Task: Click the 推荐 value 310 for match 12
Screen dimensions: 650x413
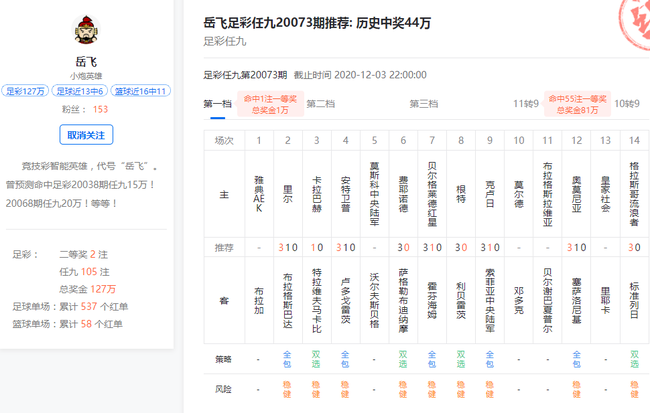Action: point(577,248)
